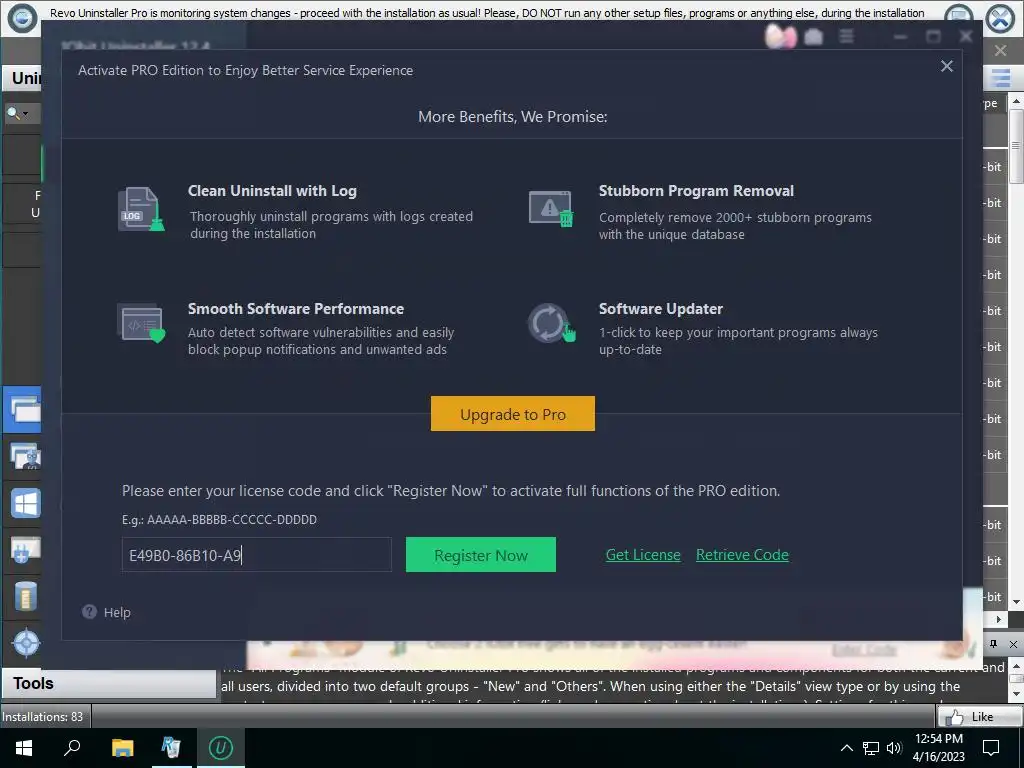Expand the Revo Tools panel header
Image resolution: width=1024 pixels, height=768 pixels.
(108, 683)
